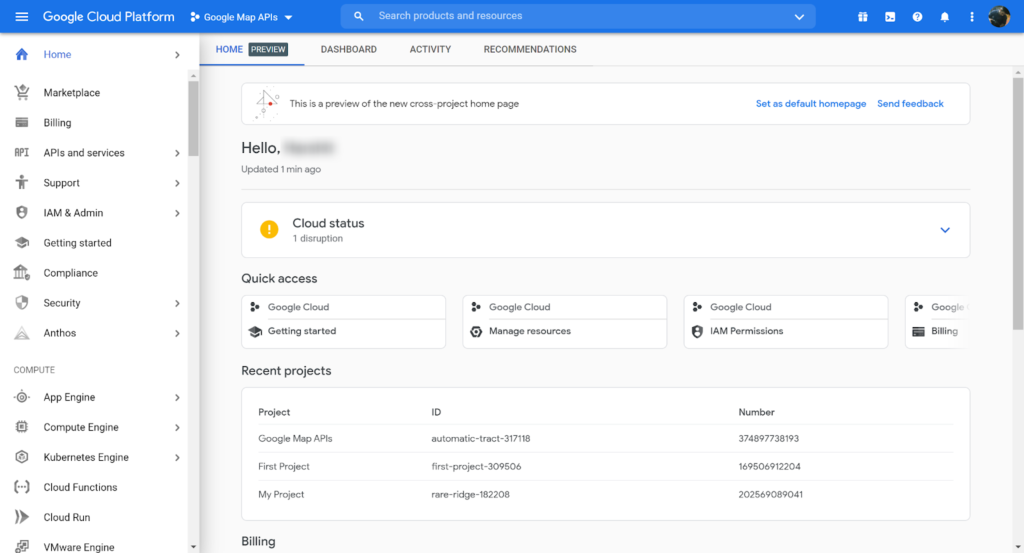Click the Google Cloud Platform logo text
The width and height of the screenshot is (1024, 553).
click(x=108, y=17)
